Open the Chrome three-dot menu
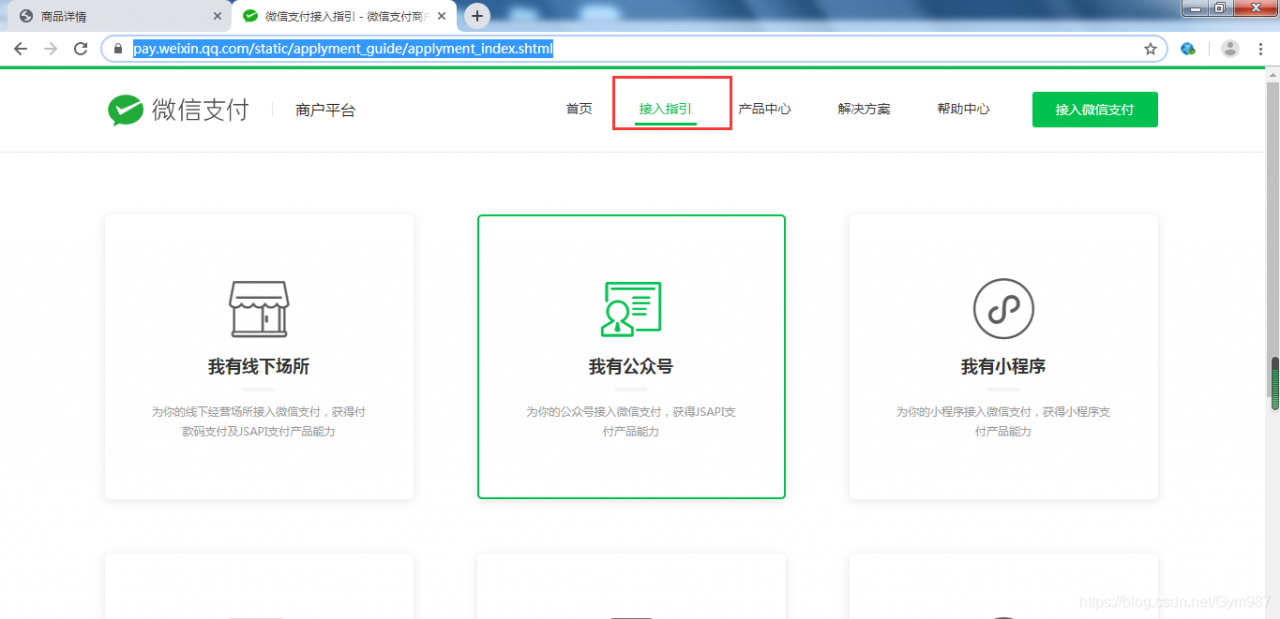The height and width of the screenshot is (619, 1280). coord(1261,48)
